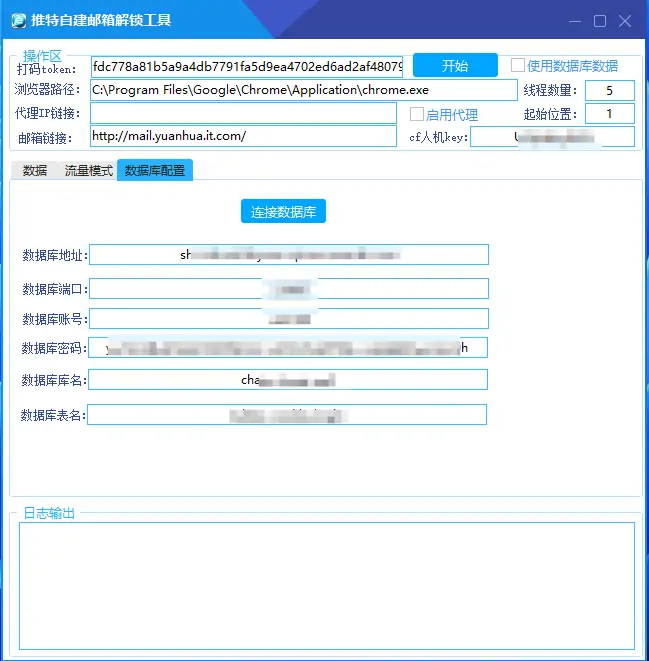Click the 数据库账号: label

pos(55,319)
